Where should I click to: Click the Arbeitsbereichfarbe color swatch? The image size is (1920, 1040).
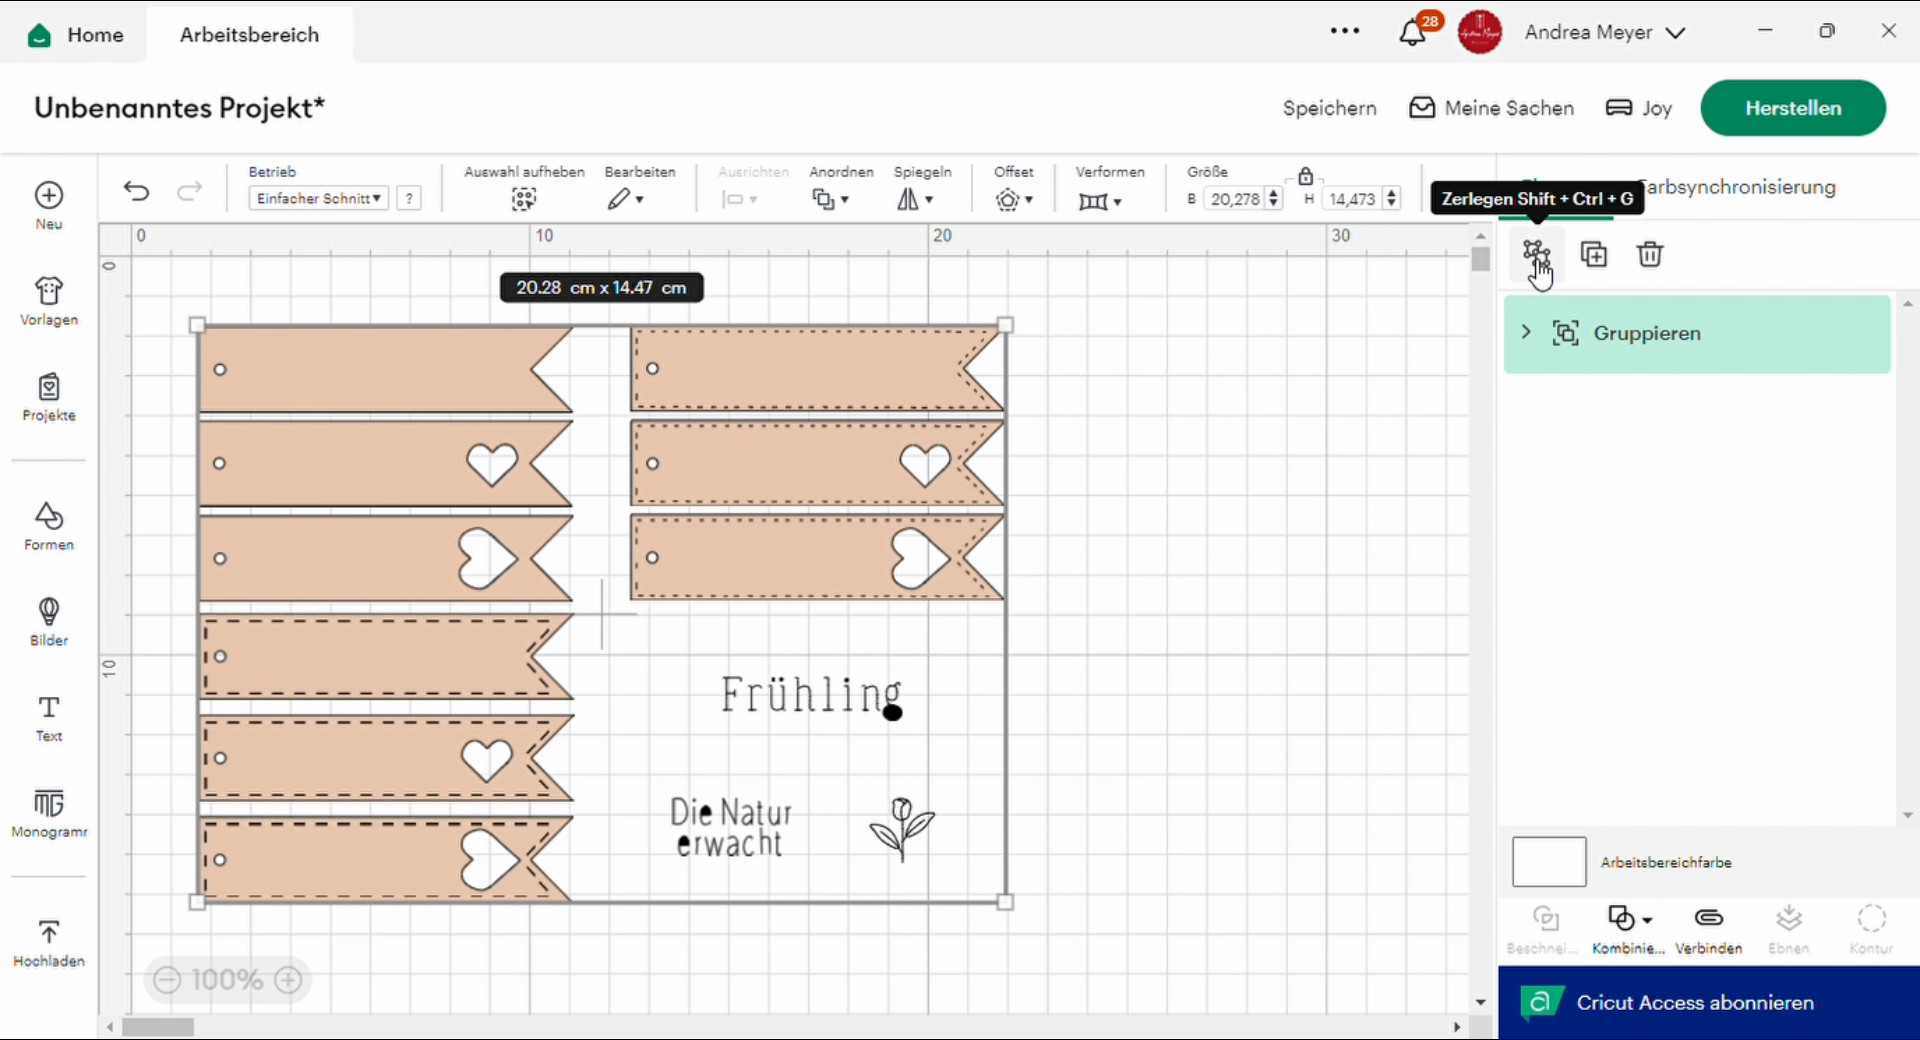click(1548, 862)
